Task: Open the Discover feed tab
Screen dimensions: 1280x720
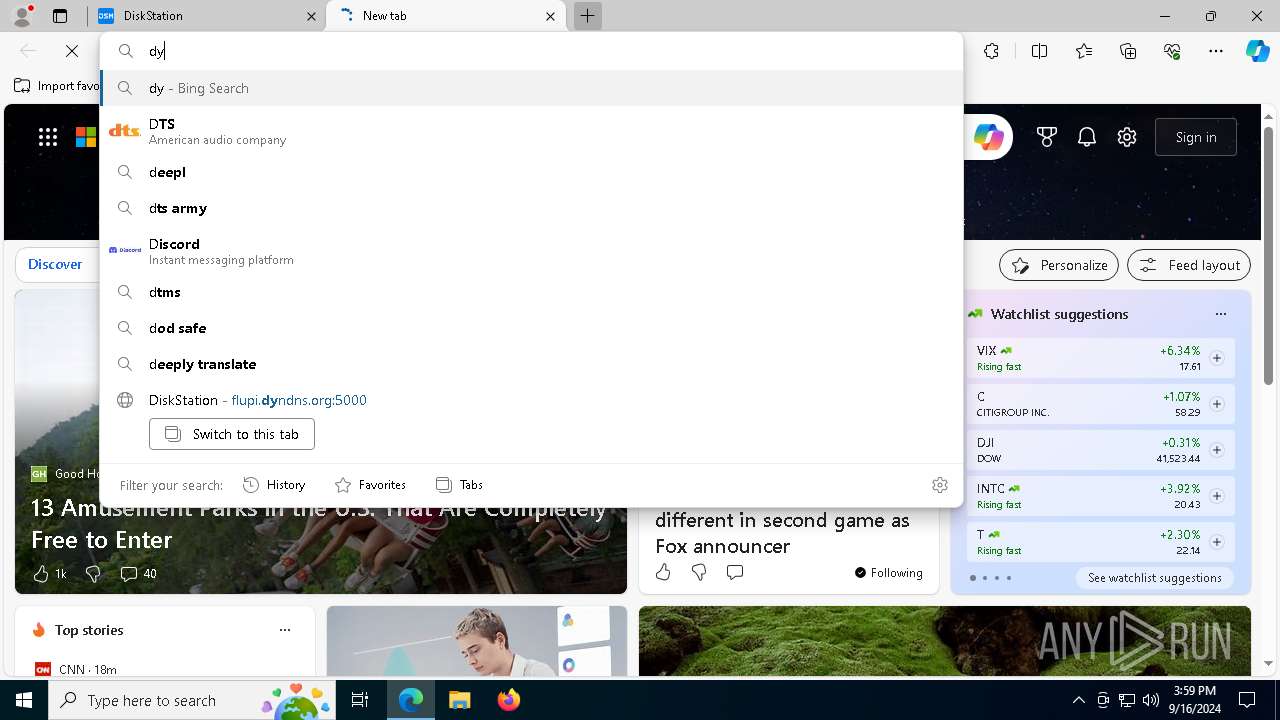Action: coord(55,264)
